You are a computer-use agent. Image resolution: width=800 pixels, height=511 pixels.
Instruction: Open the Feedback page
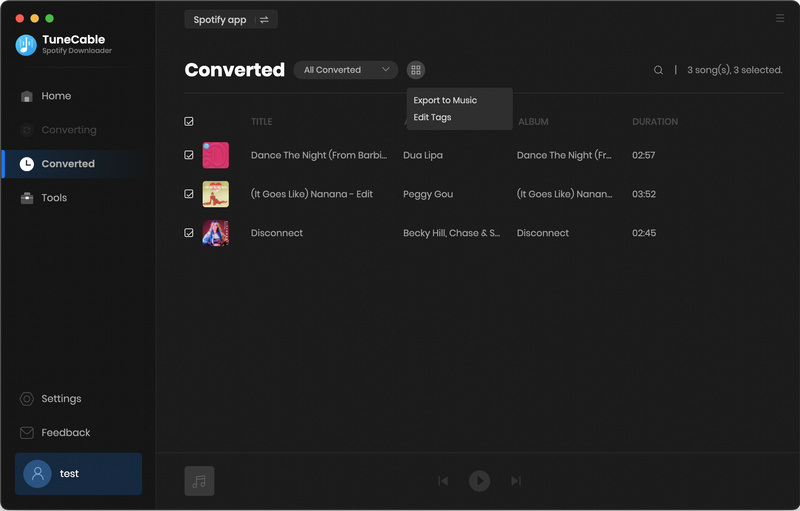pos(65,433)
